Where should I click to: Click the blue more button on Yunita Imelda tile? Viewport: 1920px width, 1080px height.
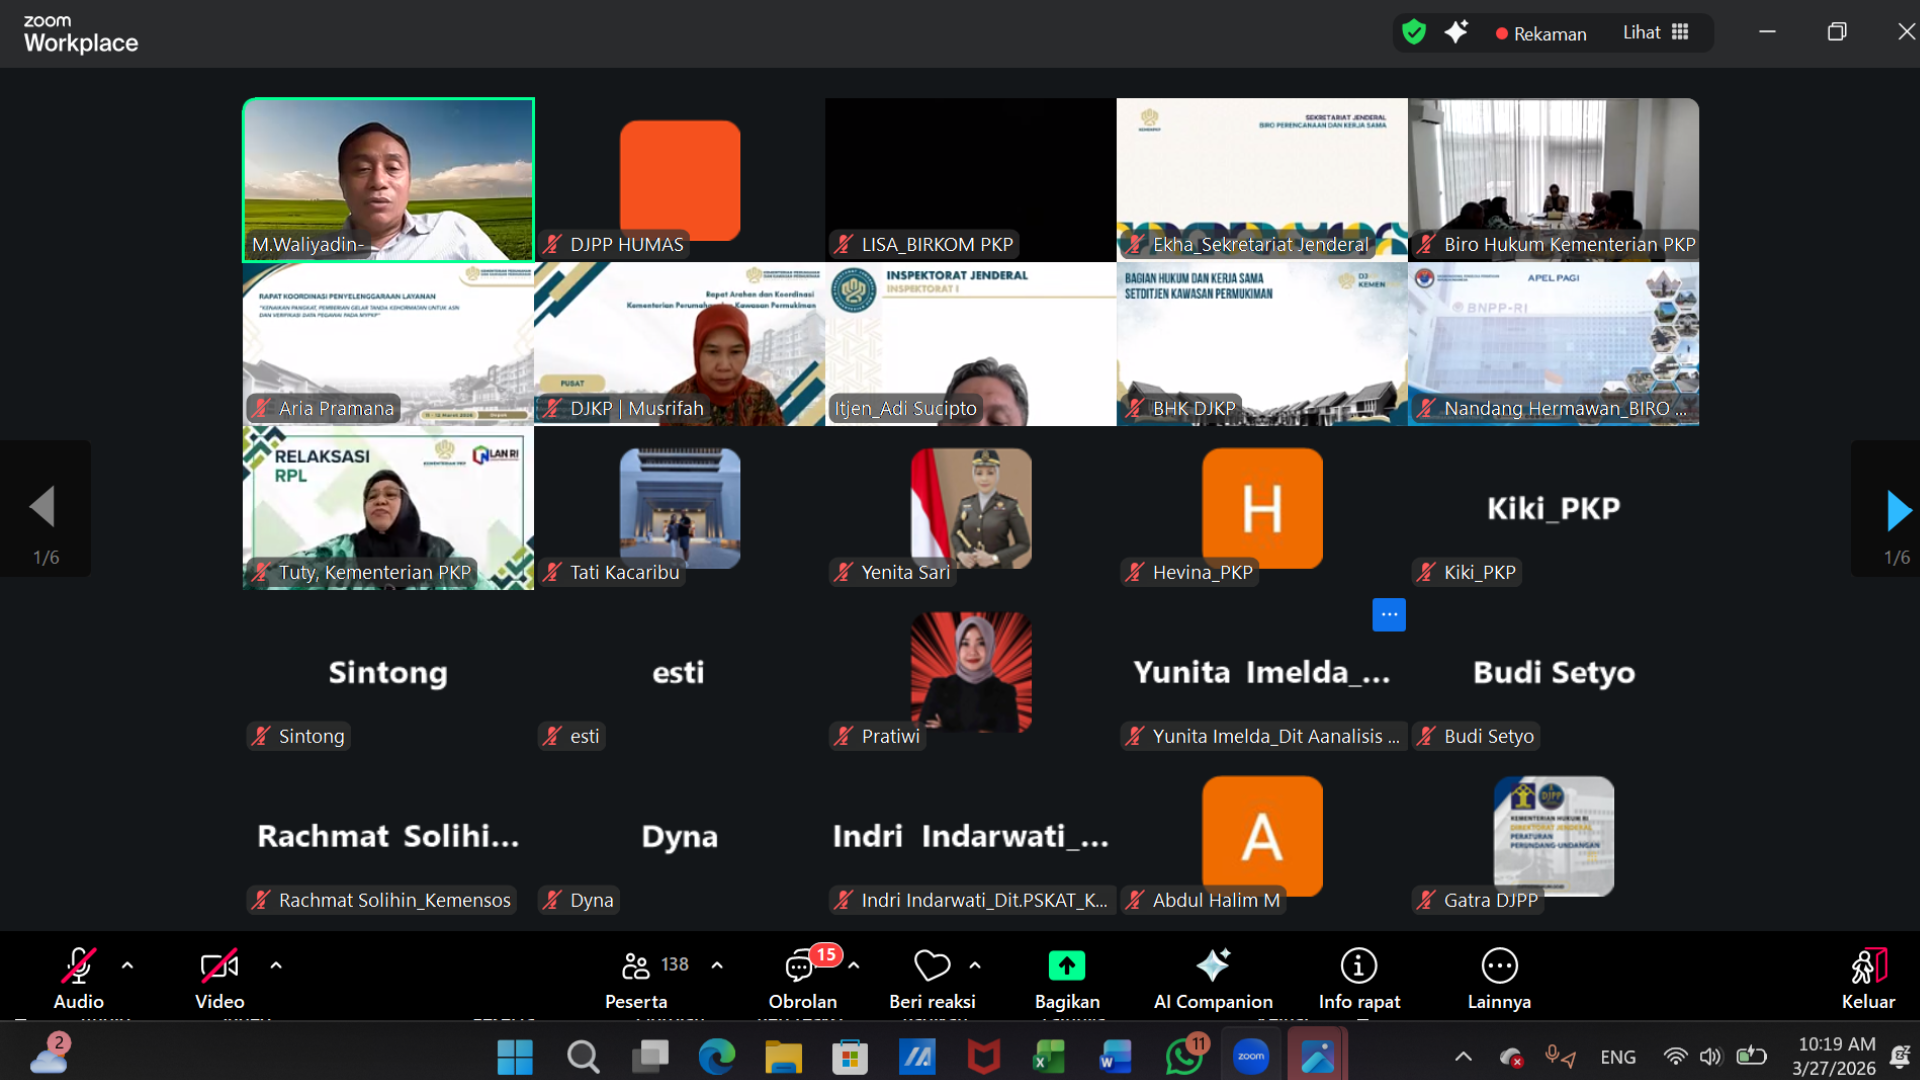pos(1388,615)
